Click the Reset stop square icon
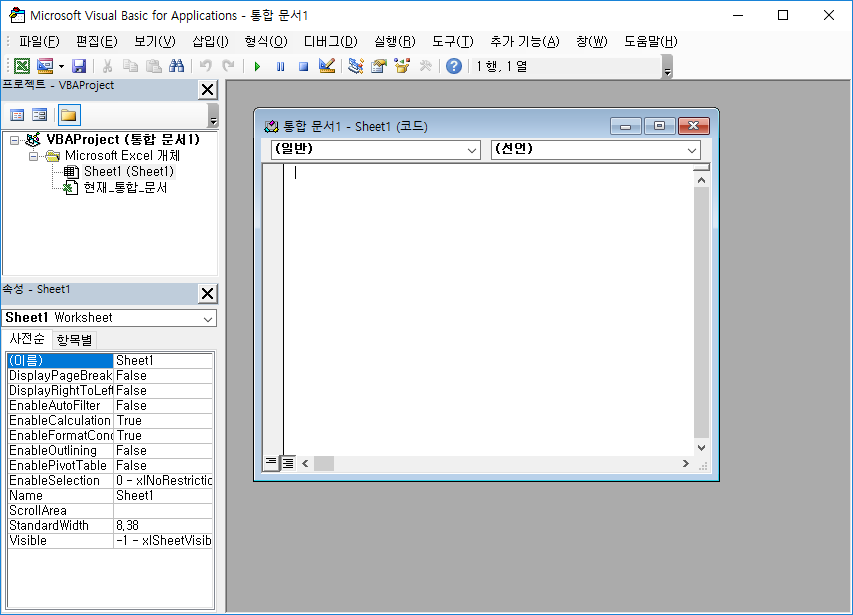Viewport: 853px width, 615px height. click(304, 66)
